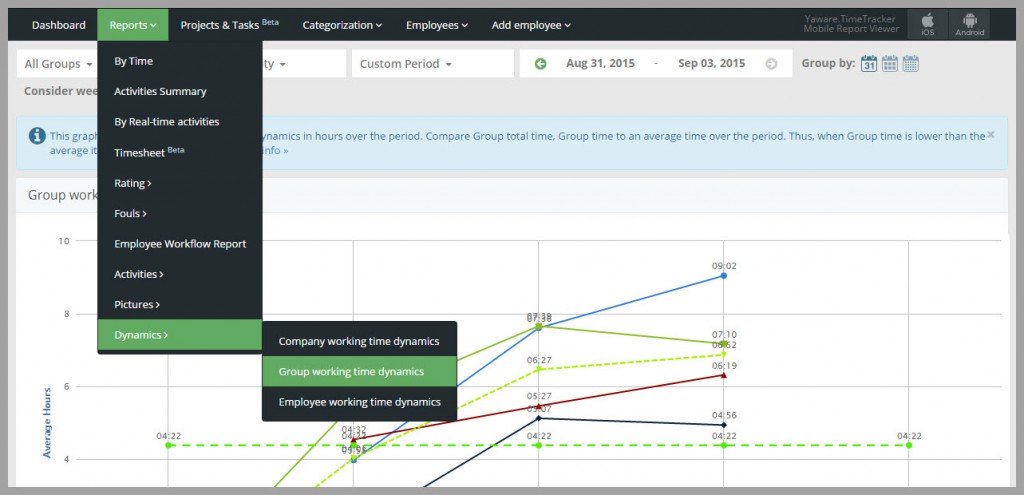Viewport: 1024px width, 495px height.
Task: Go to previous period green arrow
Action: 540,64
